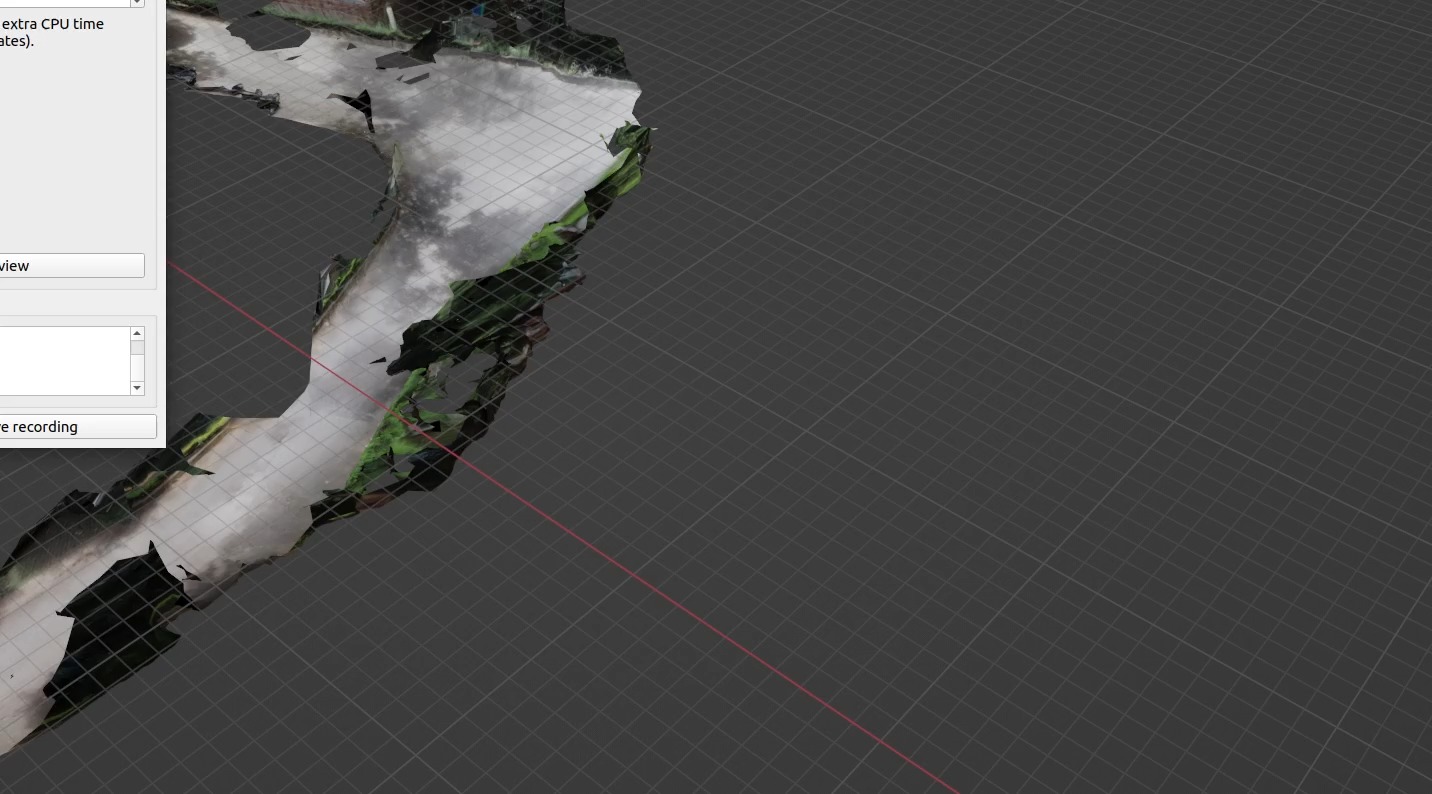Click the "extra CPU time" description text
1432x794 pixels.
click(50, 23)
